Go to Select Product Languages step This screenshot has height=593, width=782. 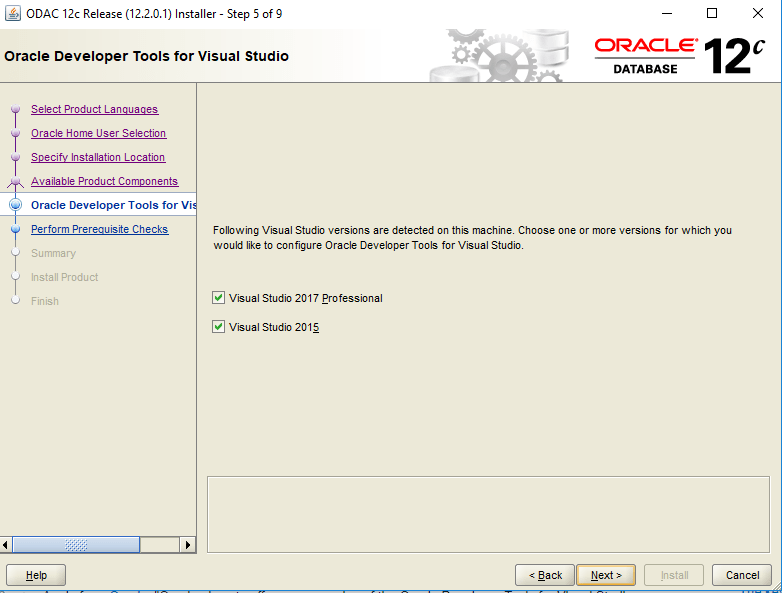coord(94,109)
